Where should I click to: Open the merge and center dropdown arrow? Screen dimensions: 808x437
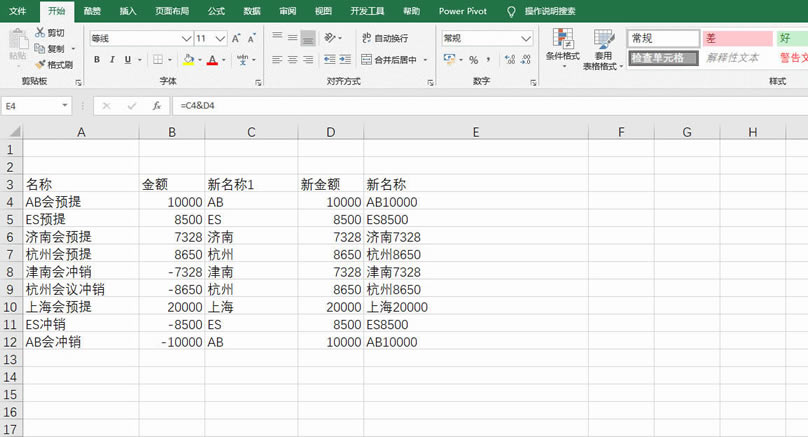[425, 60]
